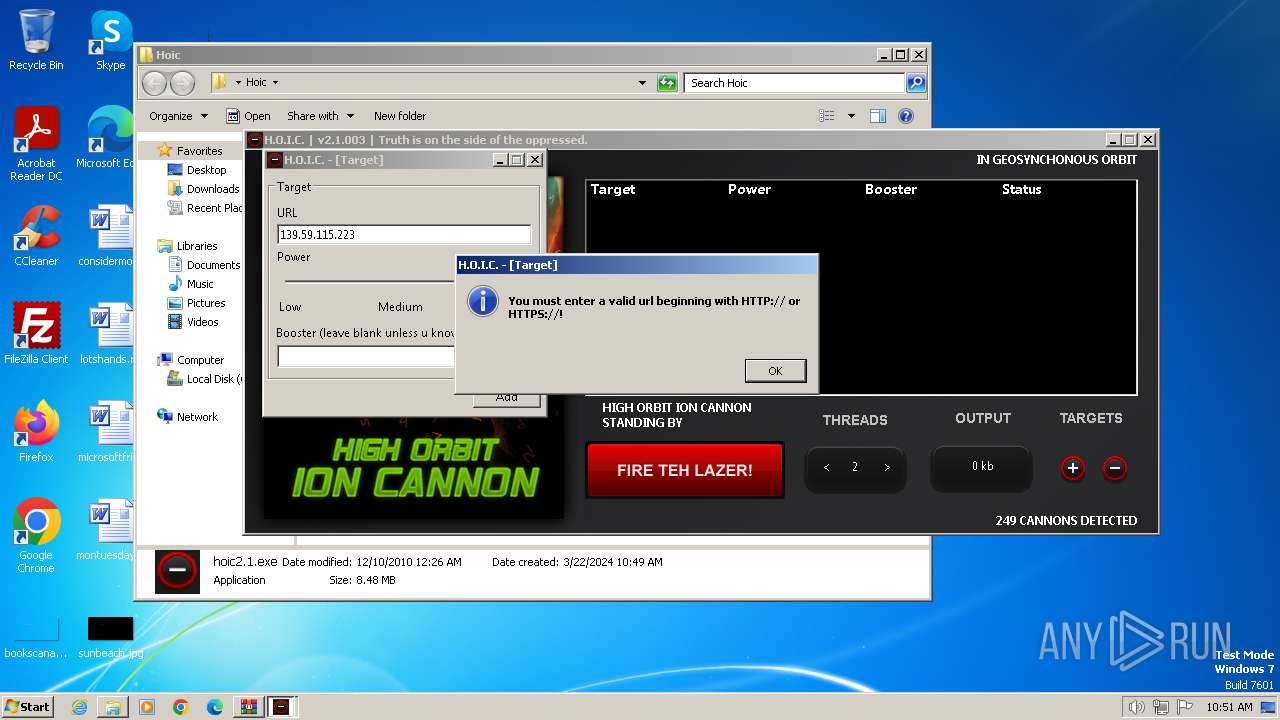Image resolution: width=1280 pixels, height=720 pixels.
Task: Open the view options dropdown arrow
Action: (851, 116)
